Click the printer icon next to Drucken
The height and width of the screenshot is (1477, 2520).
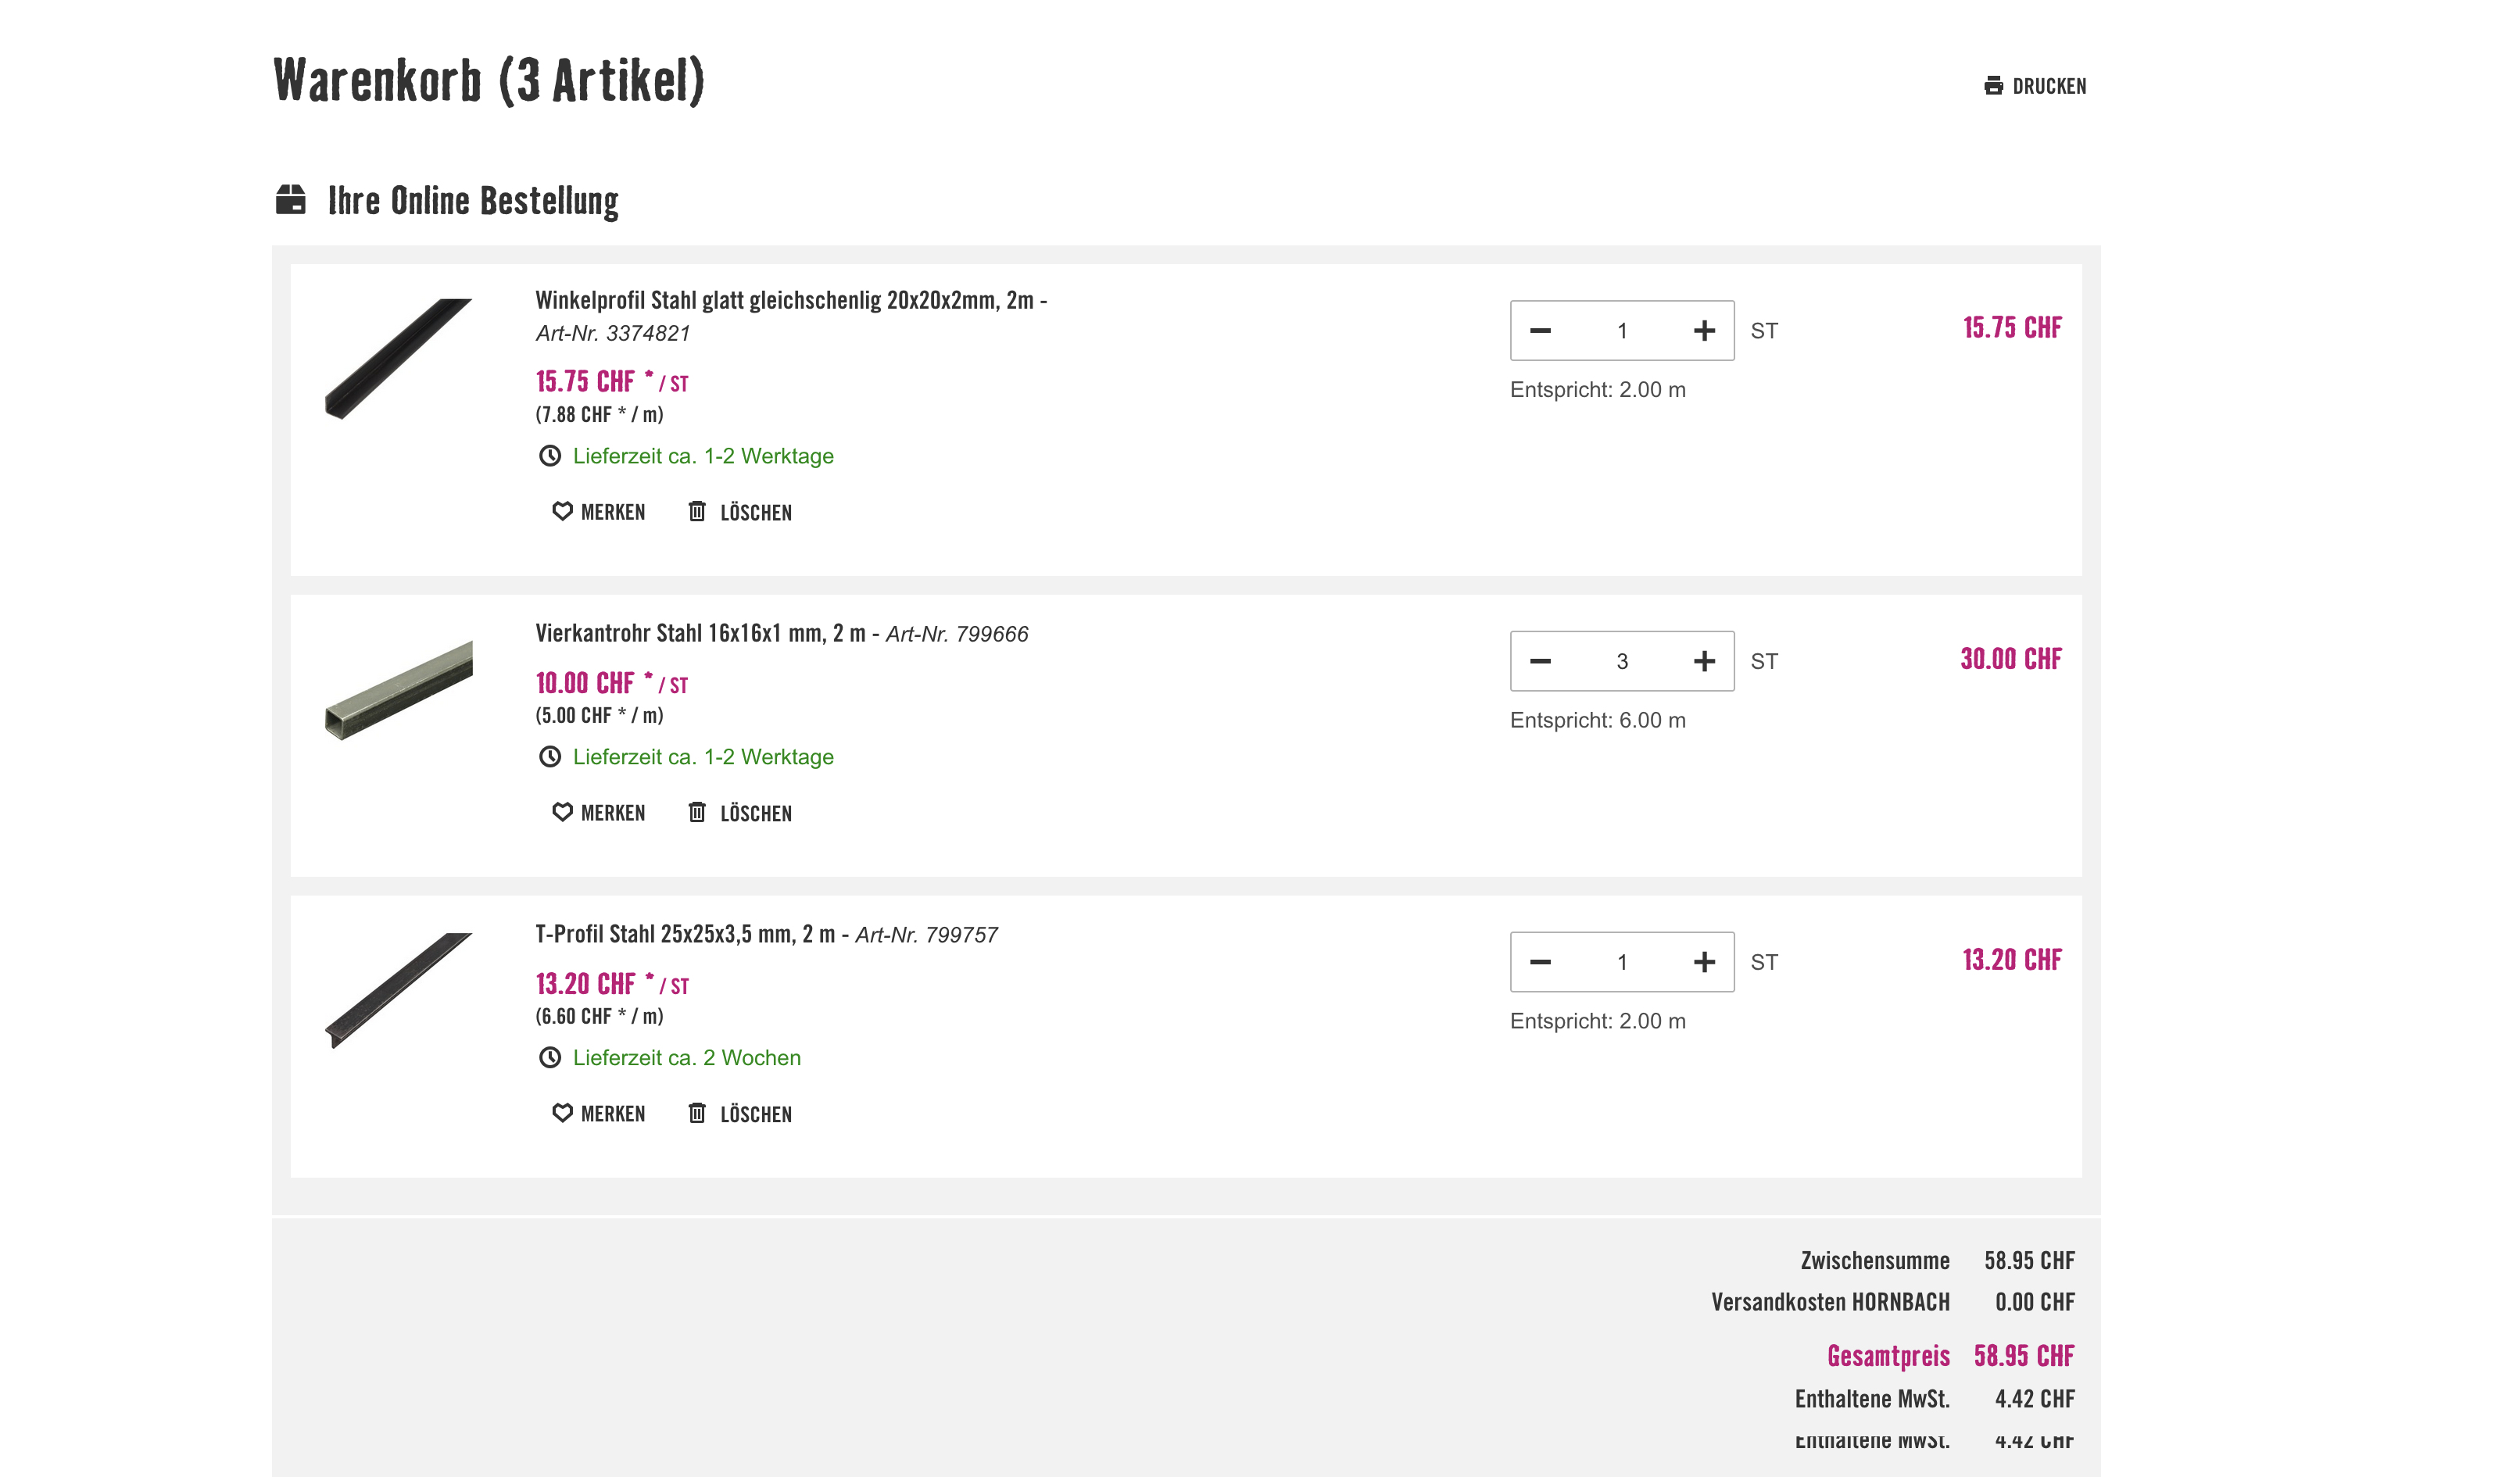tap(1993, 86)
